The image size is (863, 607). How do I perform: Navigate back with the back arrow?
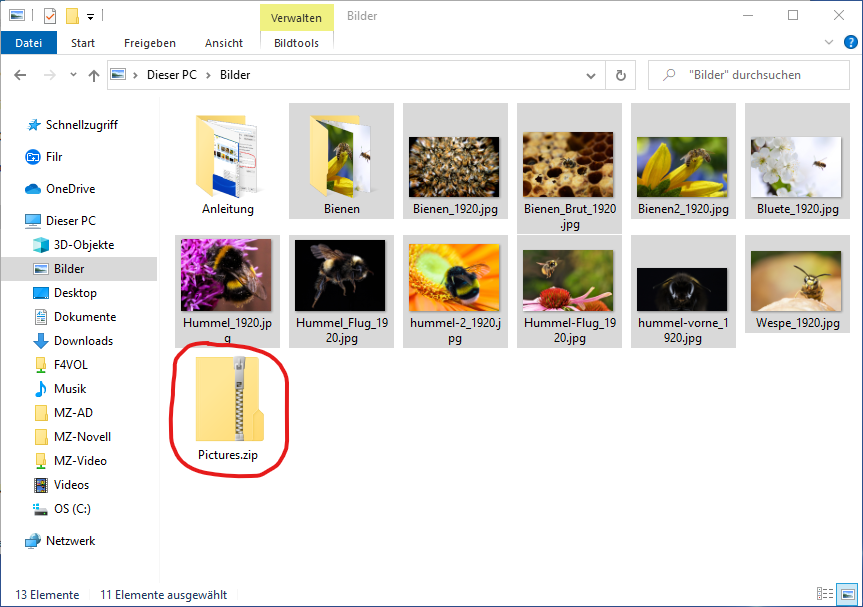click(x=21, y=75)
